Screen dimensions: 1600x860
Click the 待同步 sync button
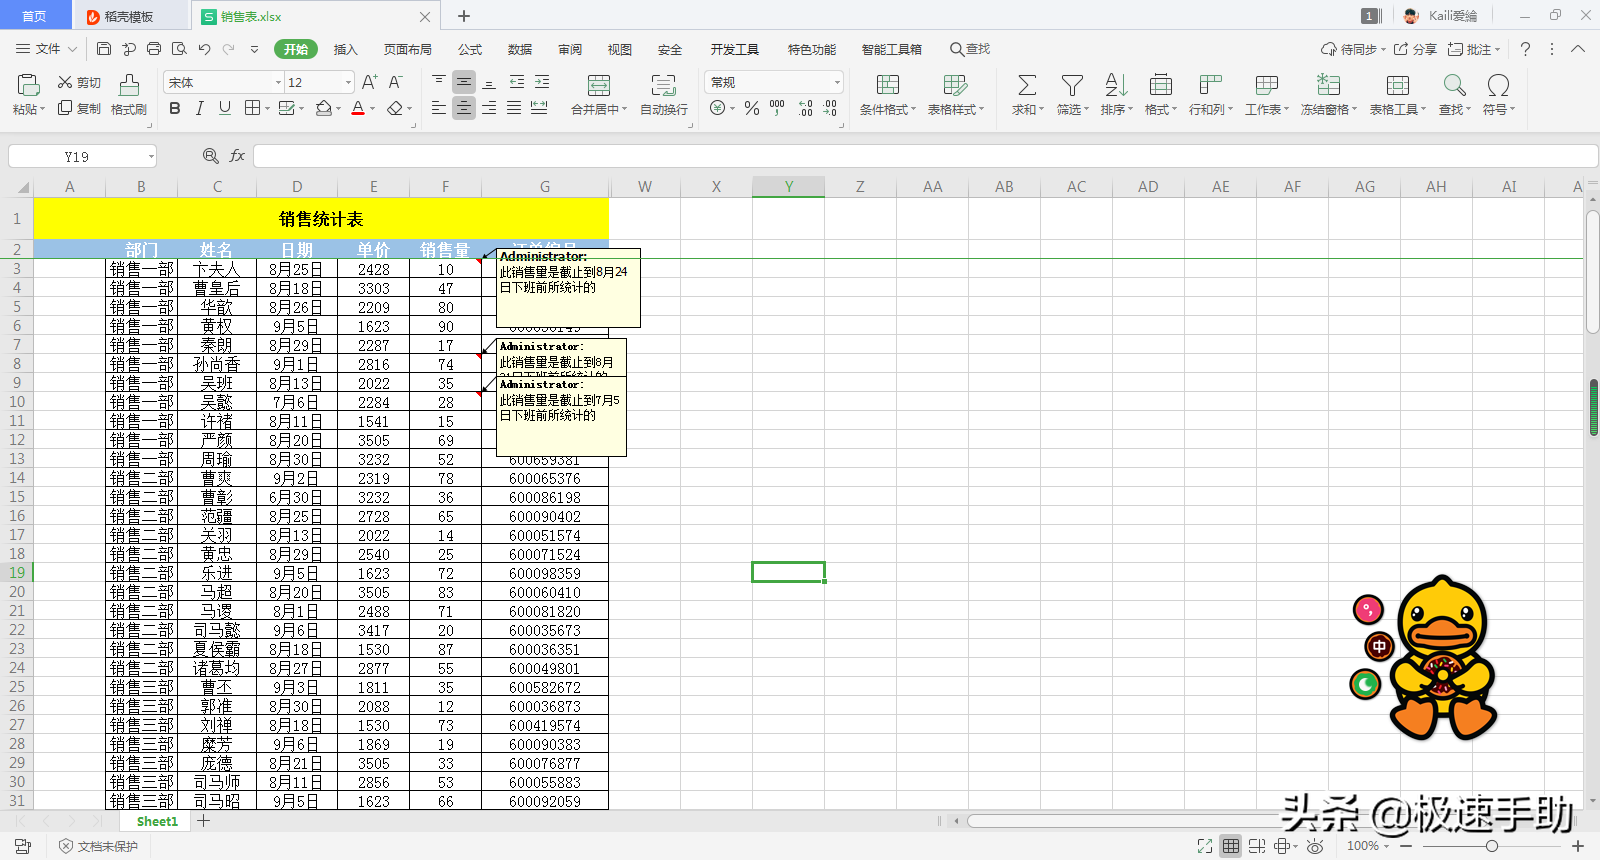click(1353, 49)
